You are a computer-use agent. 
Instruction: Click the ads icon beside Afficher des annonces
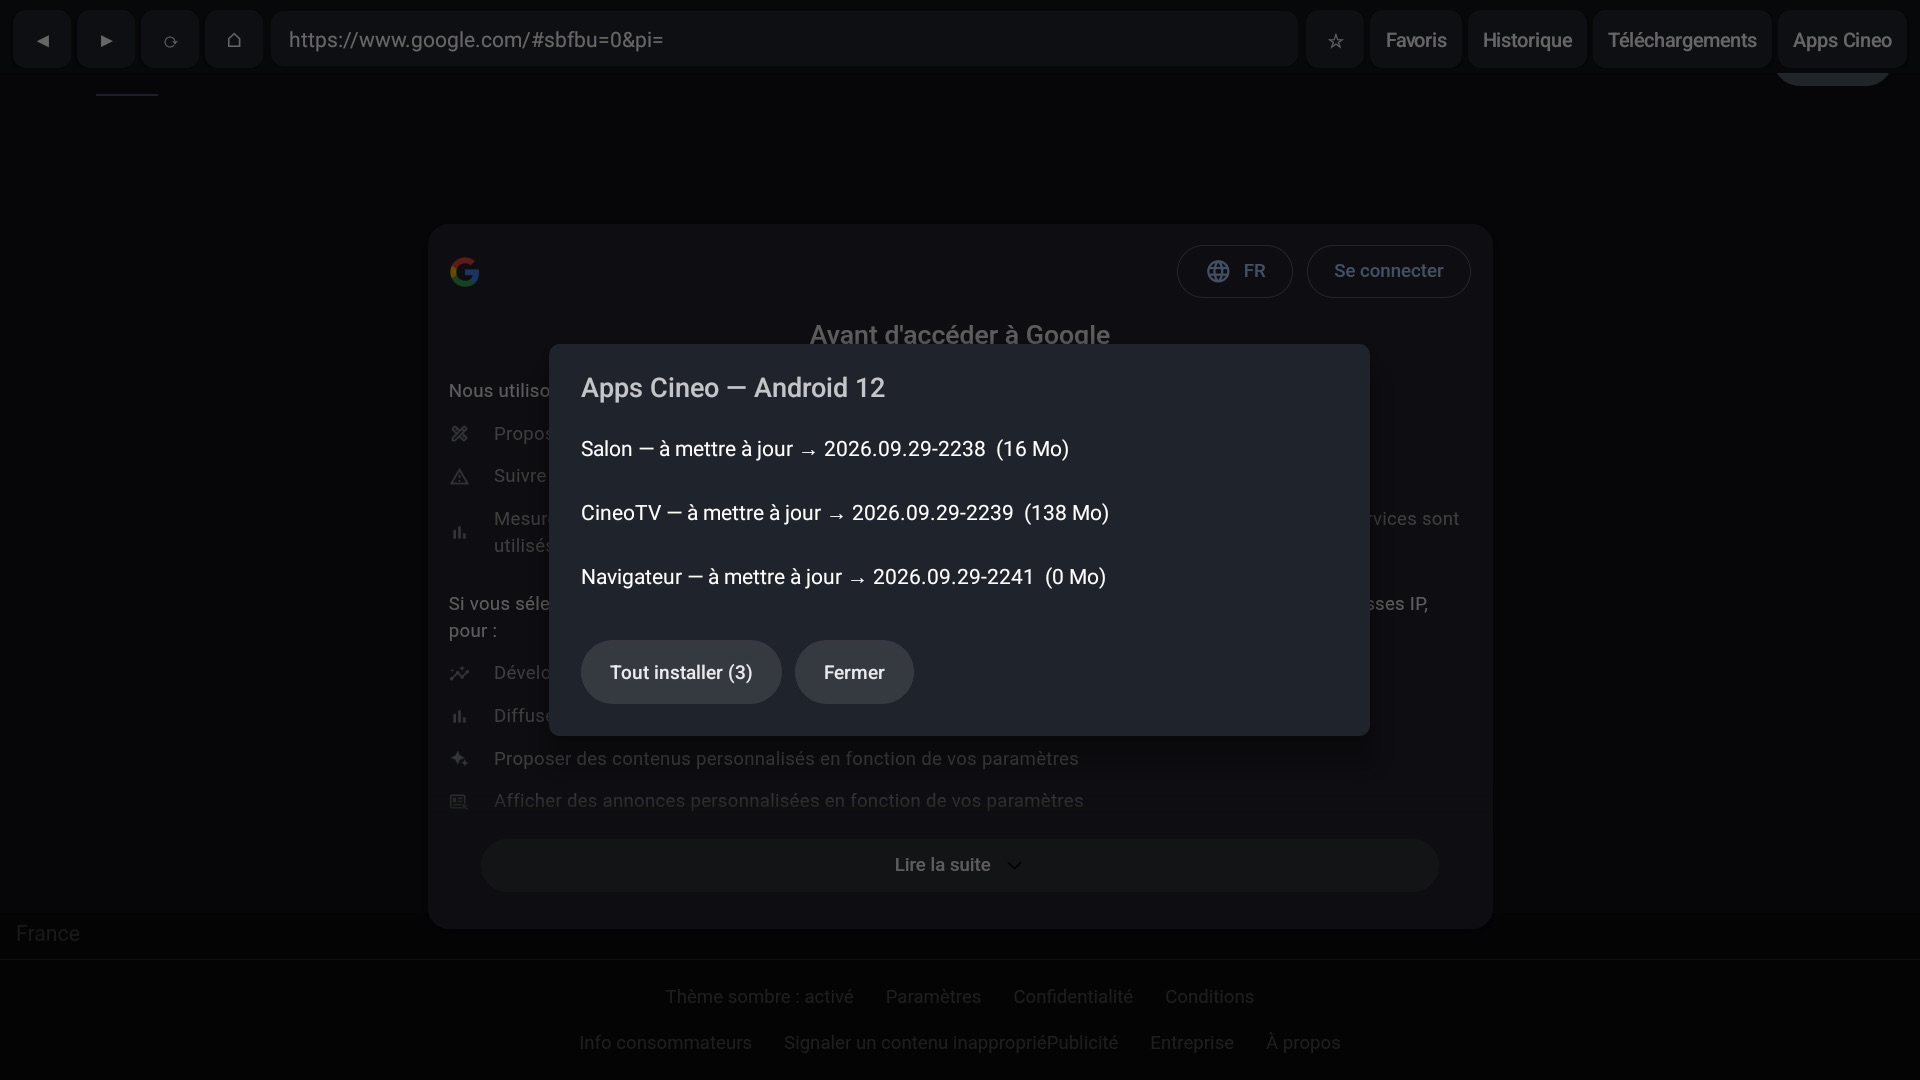(x=459, y=801)
